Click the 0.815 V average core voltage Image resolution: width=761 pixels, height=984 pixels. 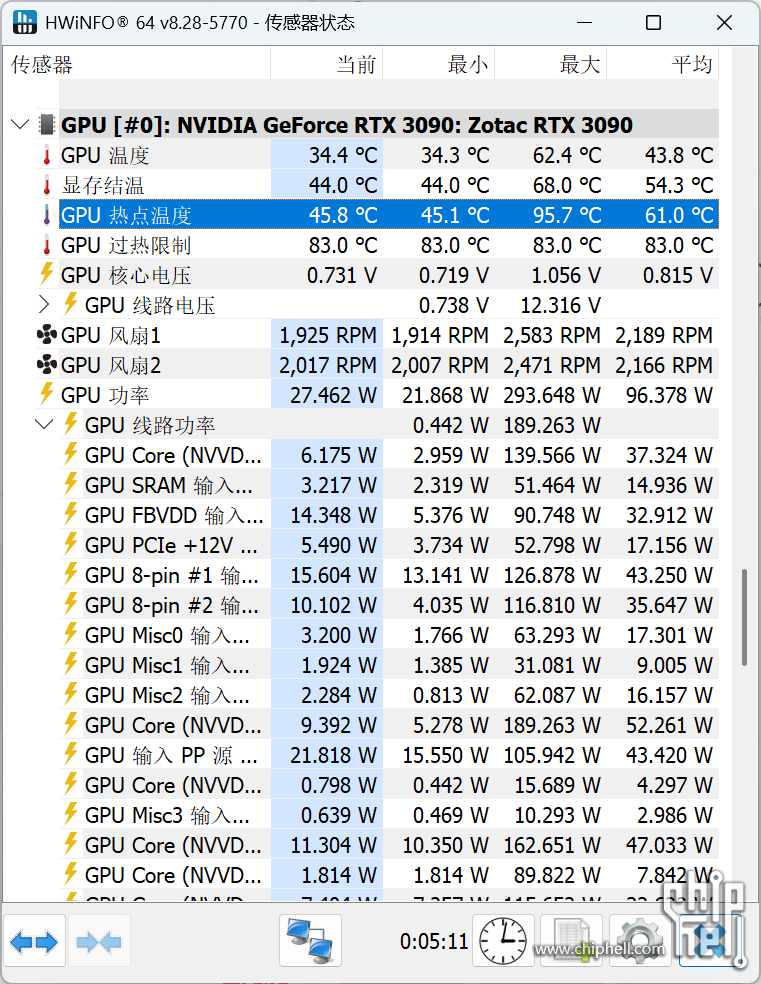(678, 275)
